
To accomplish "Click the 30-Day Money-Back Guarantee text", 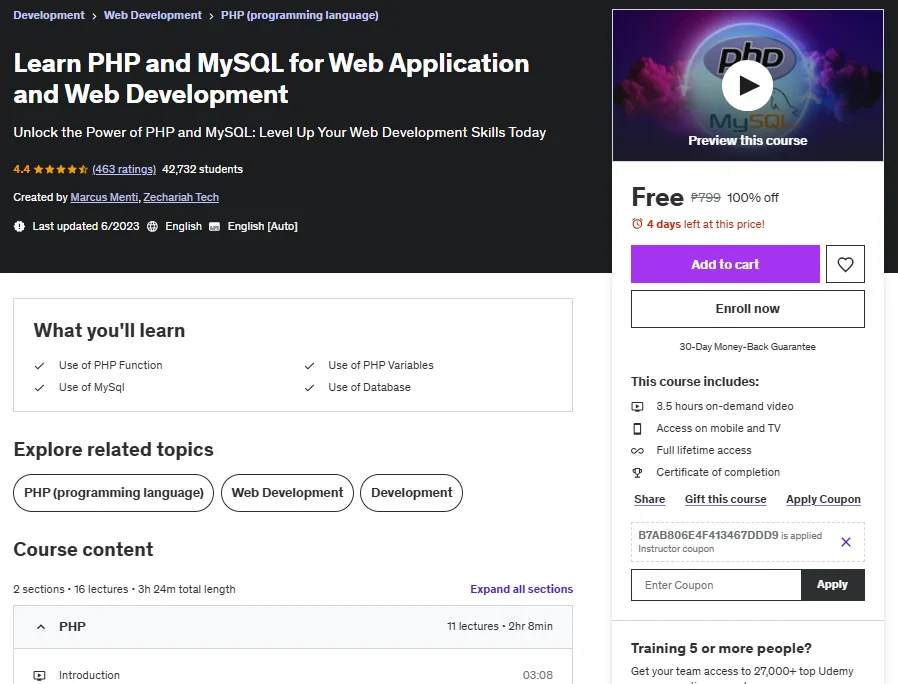I will (747, 347).
